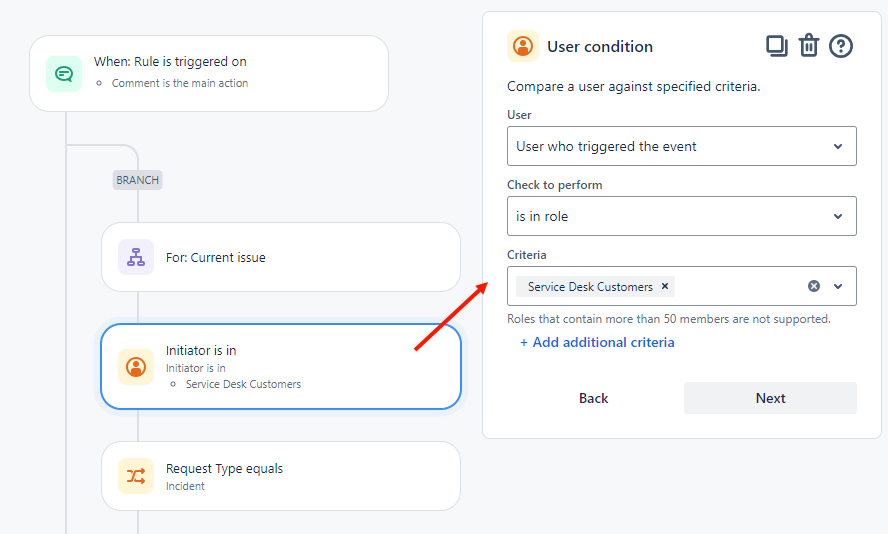The width and height of the screenshot is (888, 534).
Task: Click the trash delete icon
Action: click(x=809, y=46)
